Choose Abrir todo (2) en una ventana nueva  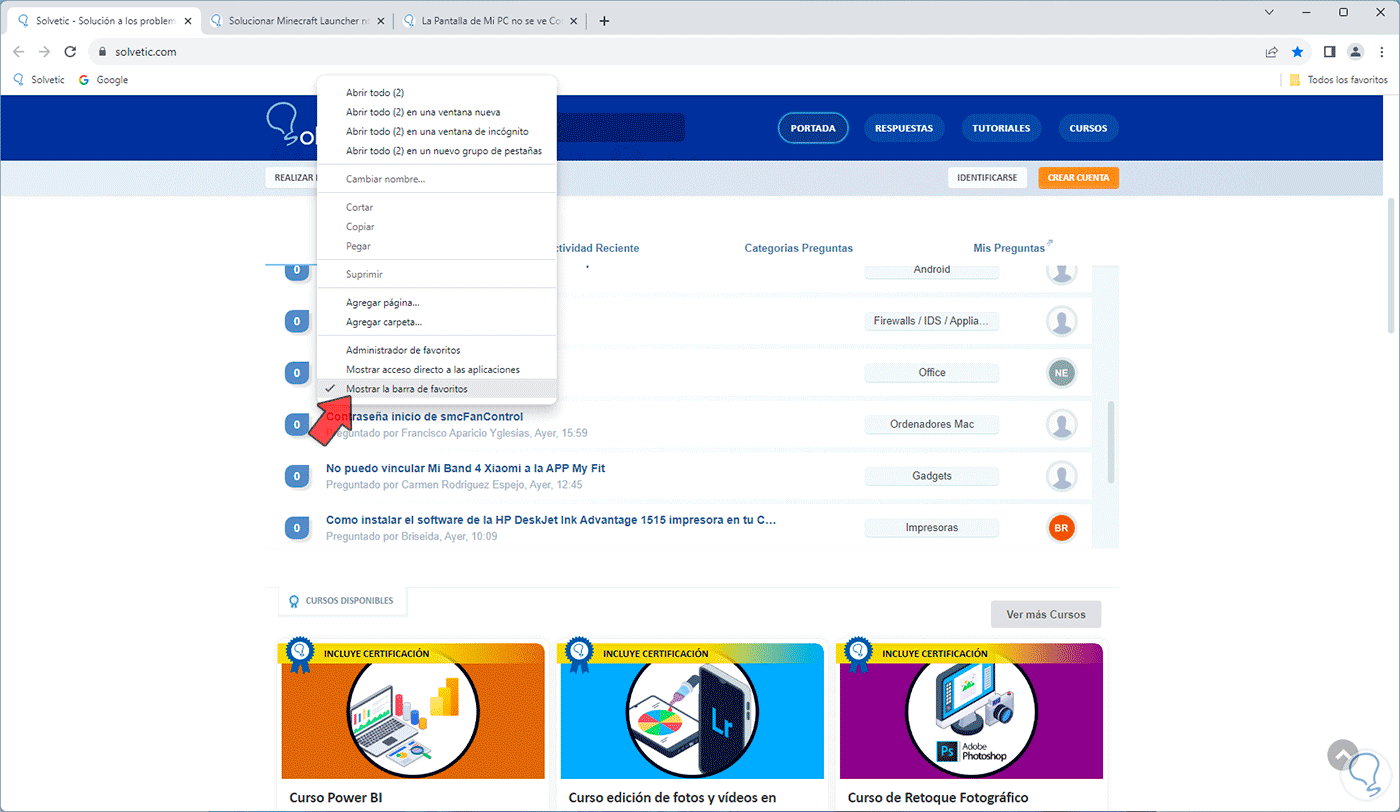(436, 112)
